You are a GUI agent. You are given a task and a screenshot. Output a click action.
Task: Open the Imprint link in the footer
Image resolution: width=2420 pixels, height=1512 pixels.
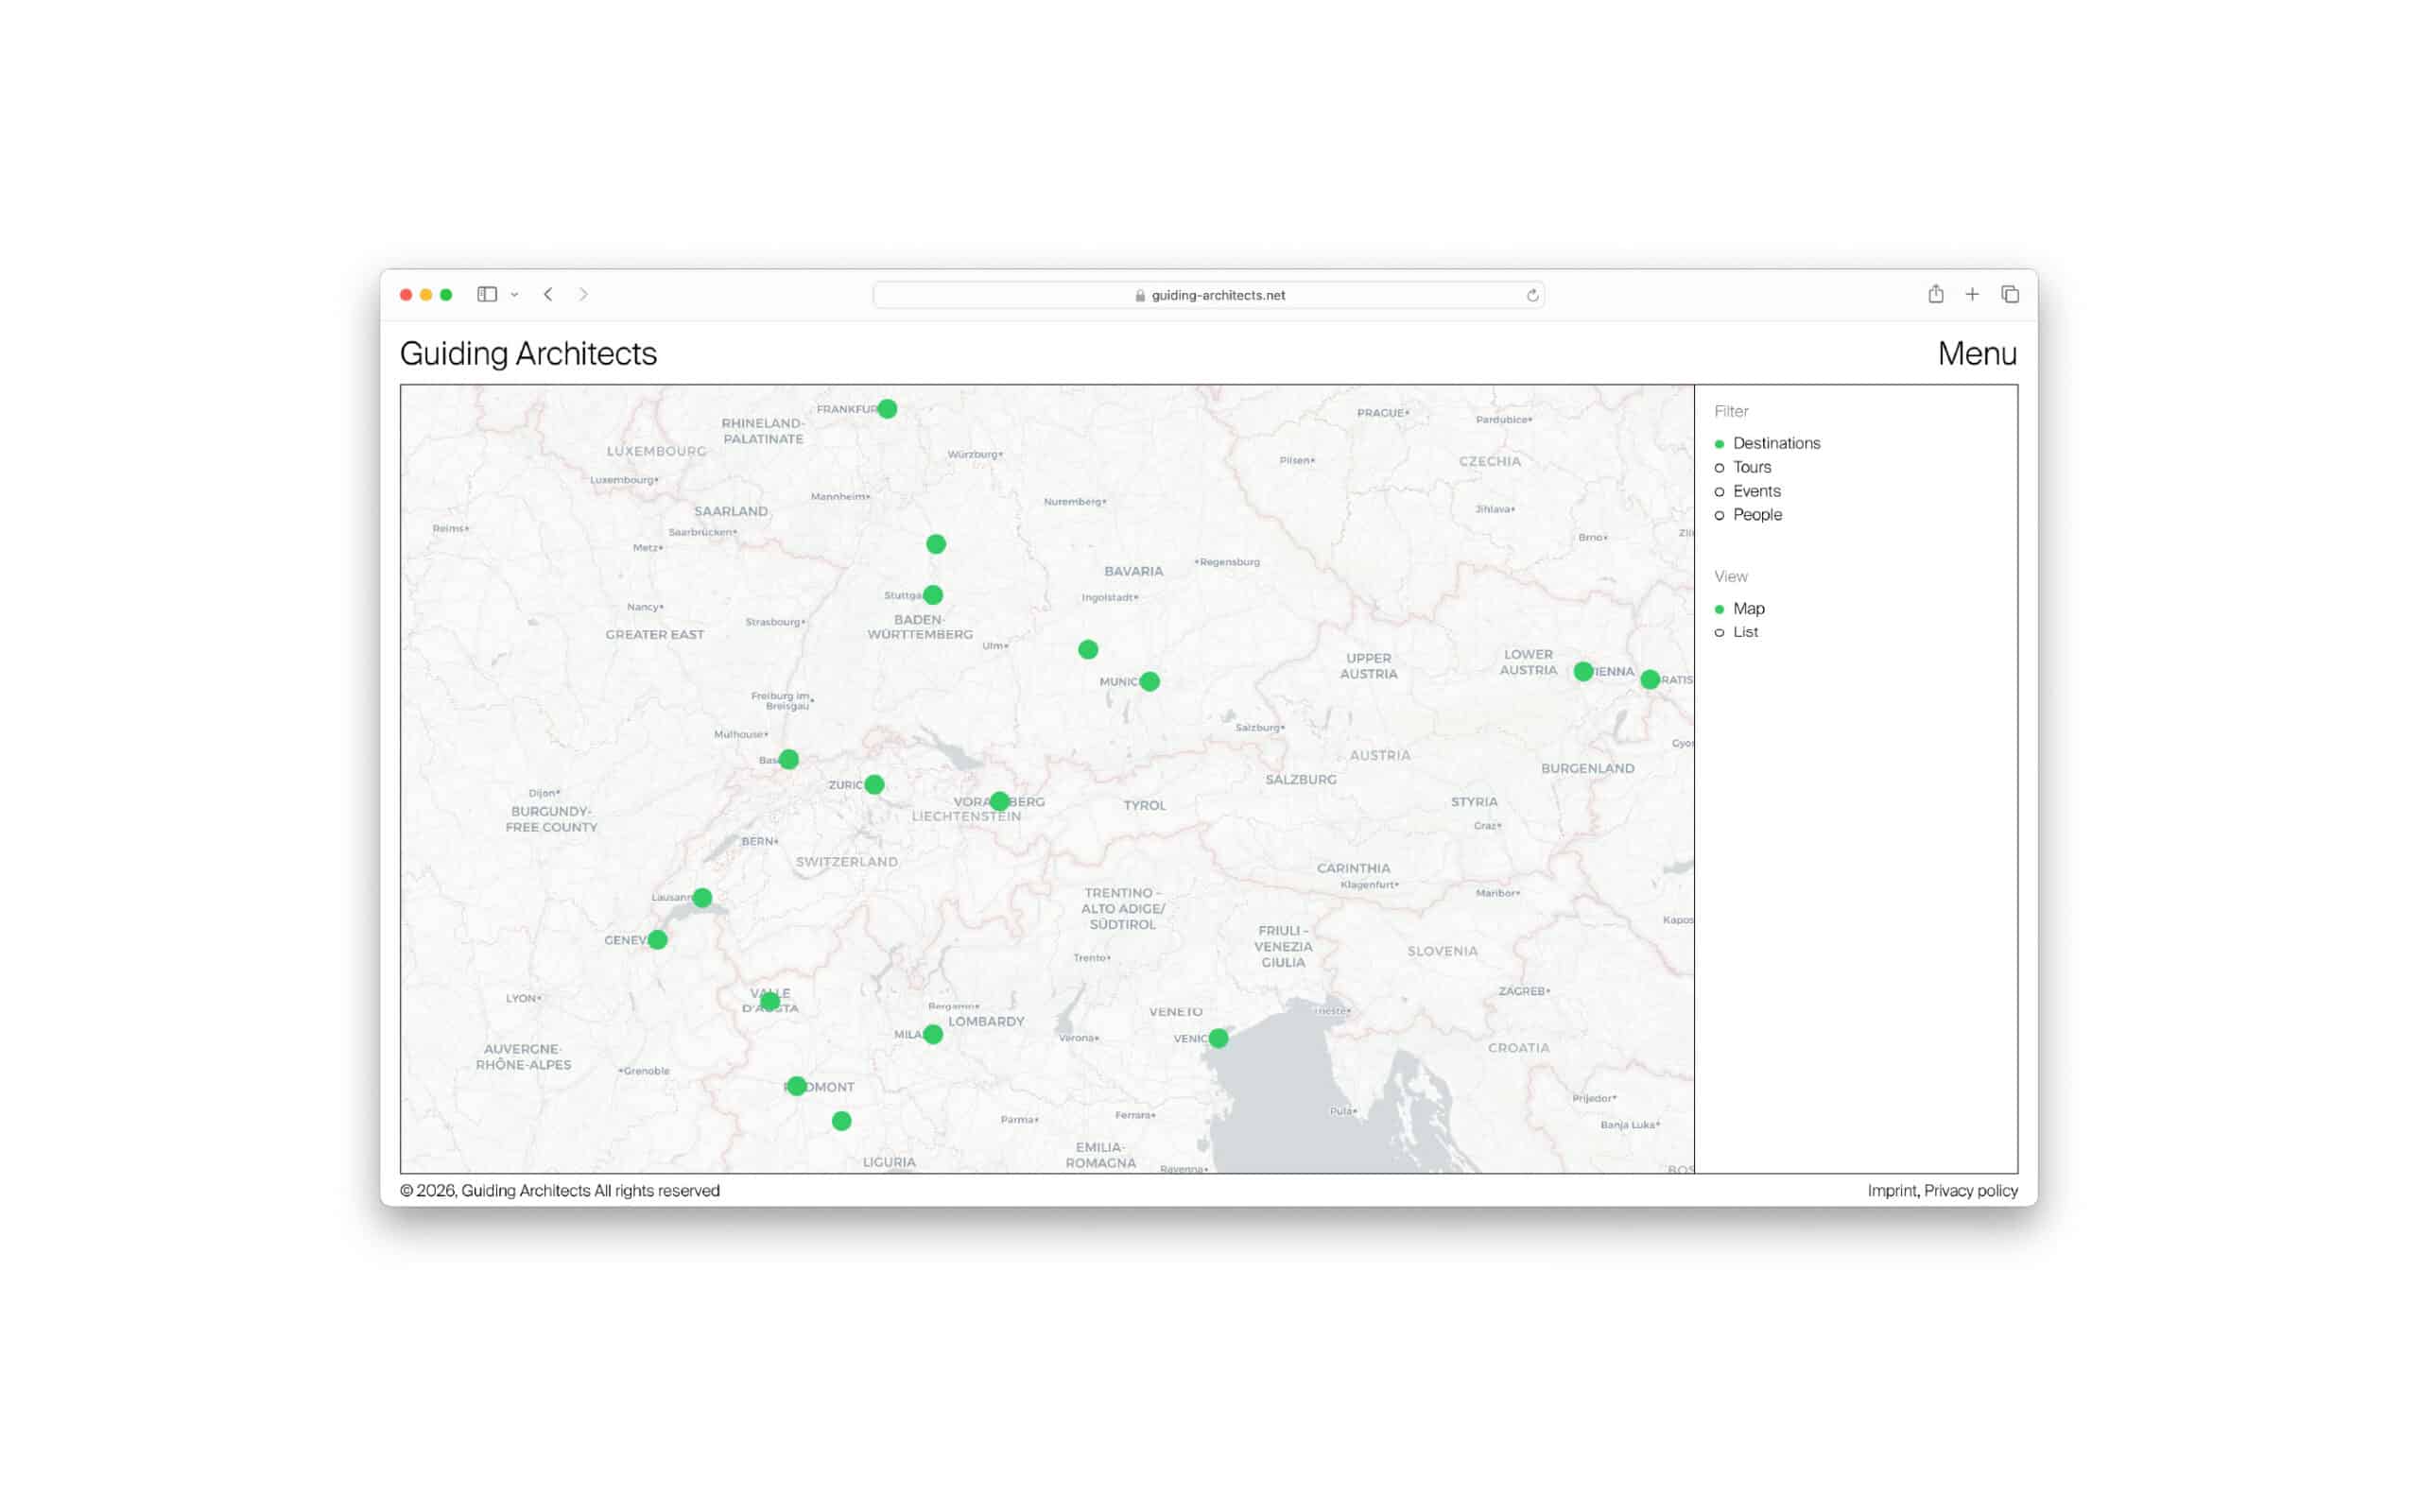pyautogui.click(x=1891, y=1190)
